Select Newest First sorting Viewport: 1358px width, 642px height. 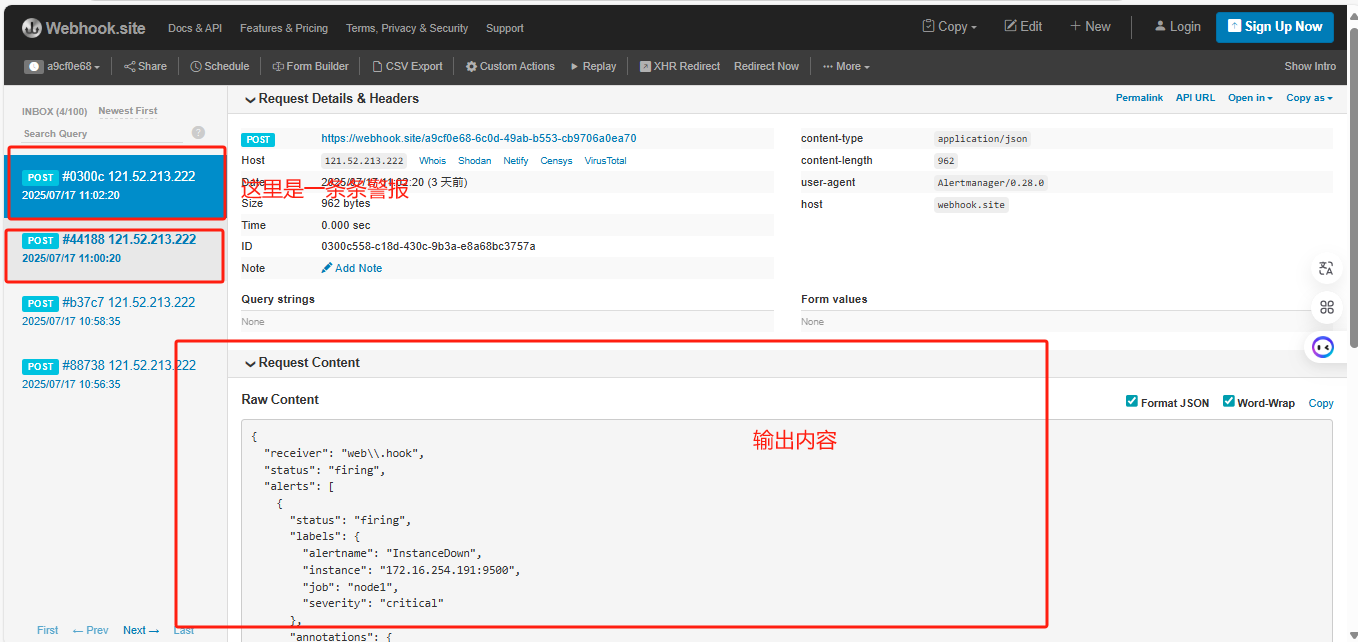(128, 111)
